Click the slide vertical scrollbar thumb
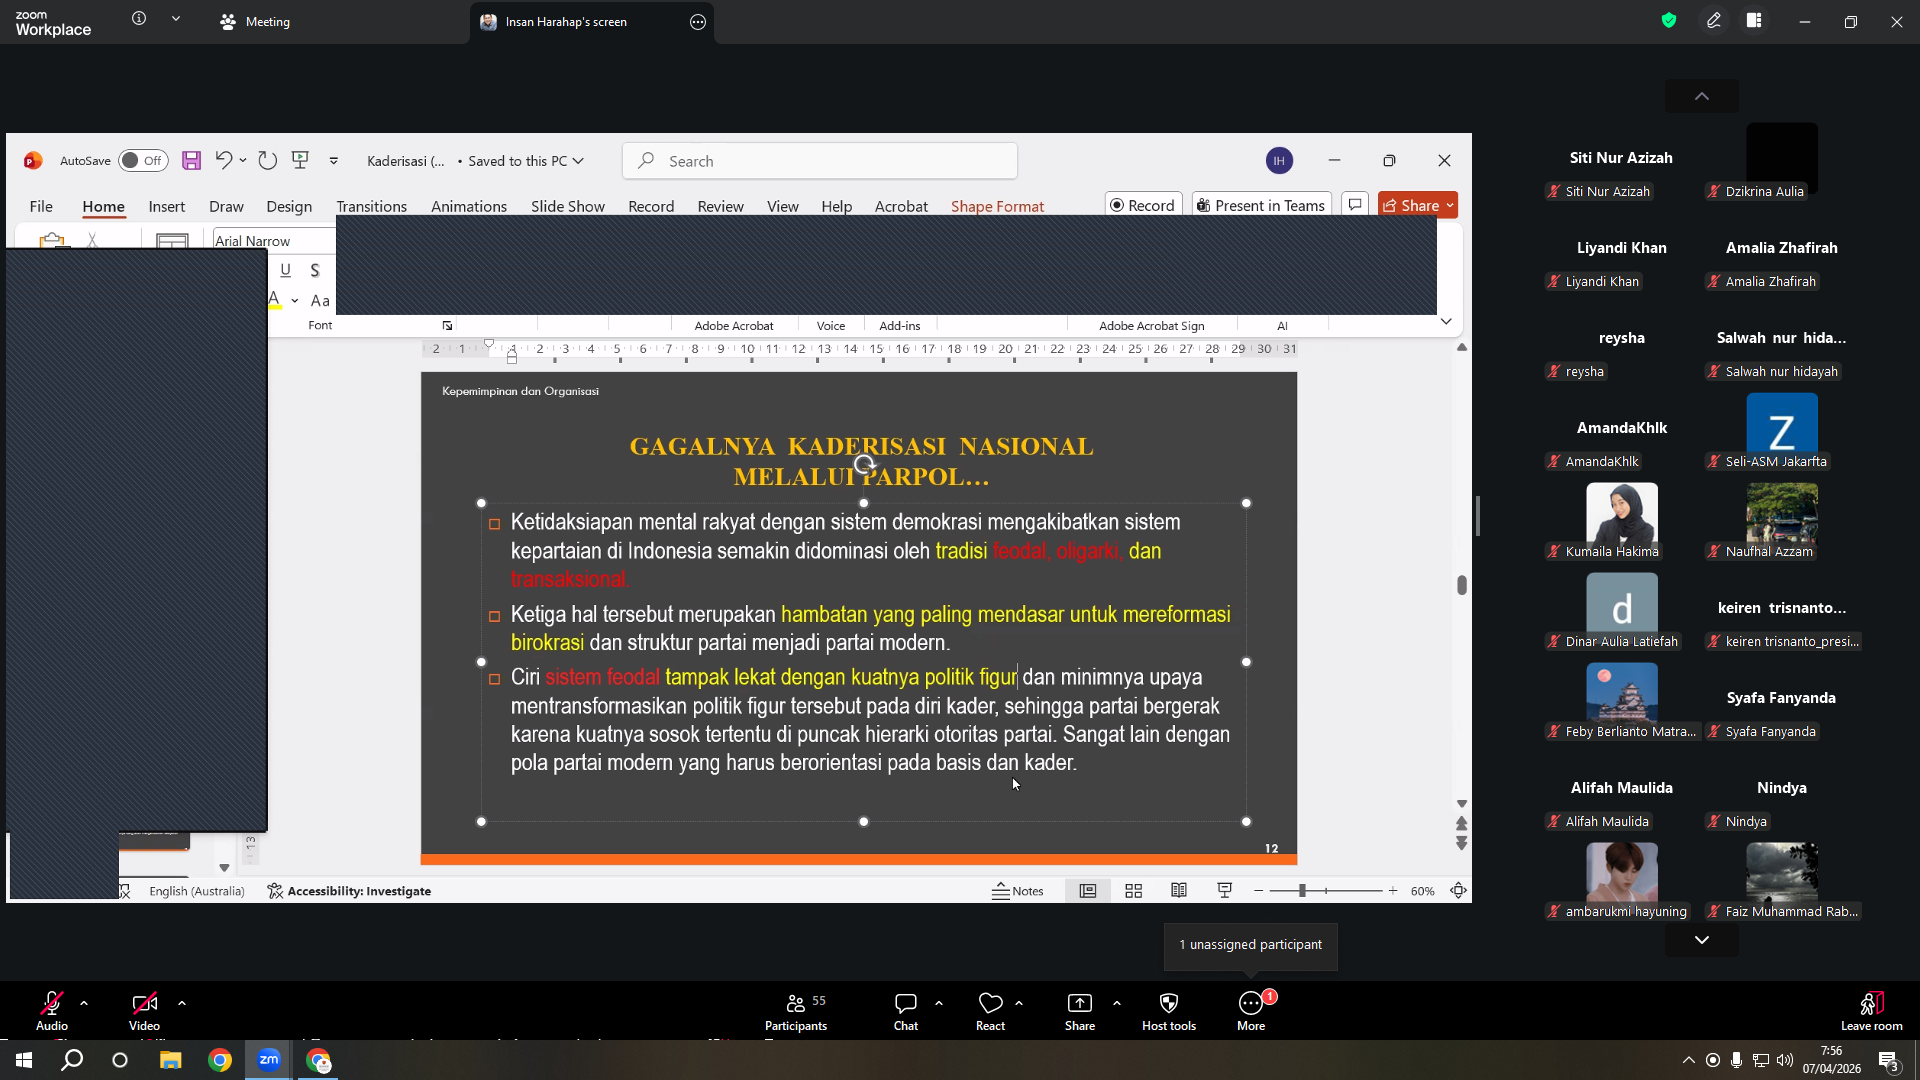Viewport: 1920px width, 1080px height. coord(1462,585)
